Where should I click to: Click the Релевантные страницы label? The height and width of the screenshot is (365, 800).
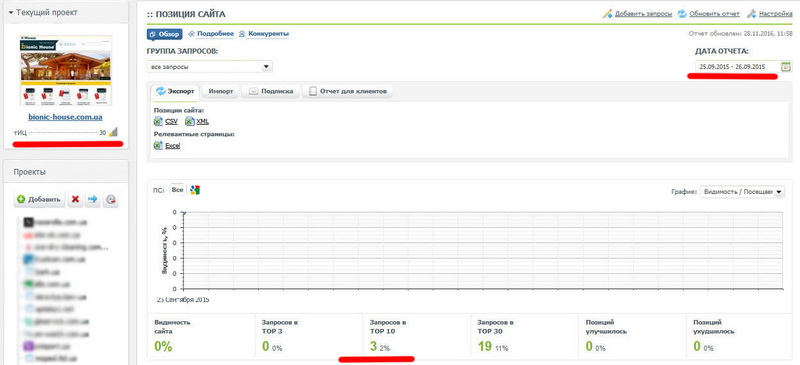tap(194, 134)
